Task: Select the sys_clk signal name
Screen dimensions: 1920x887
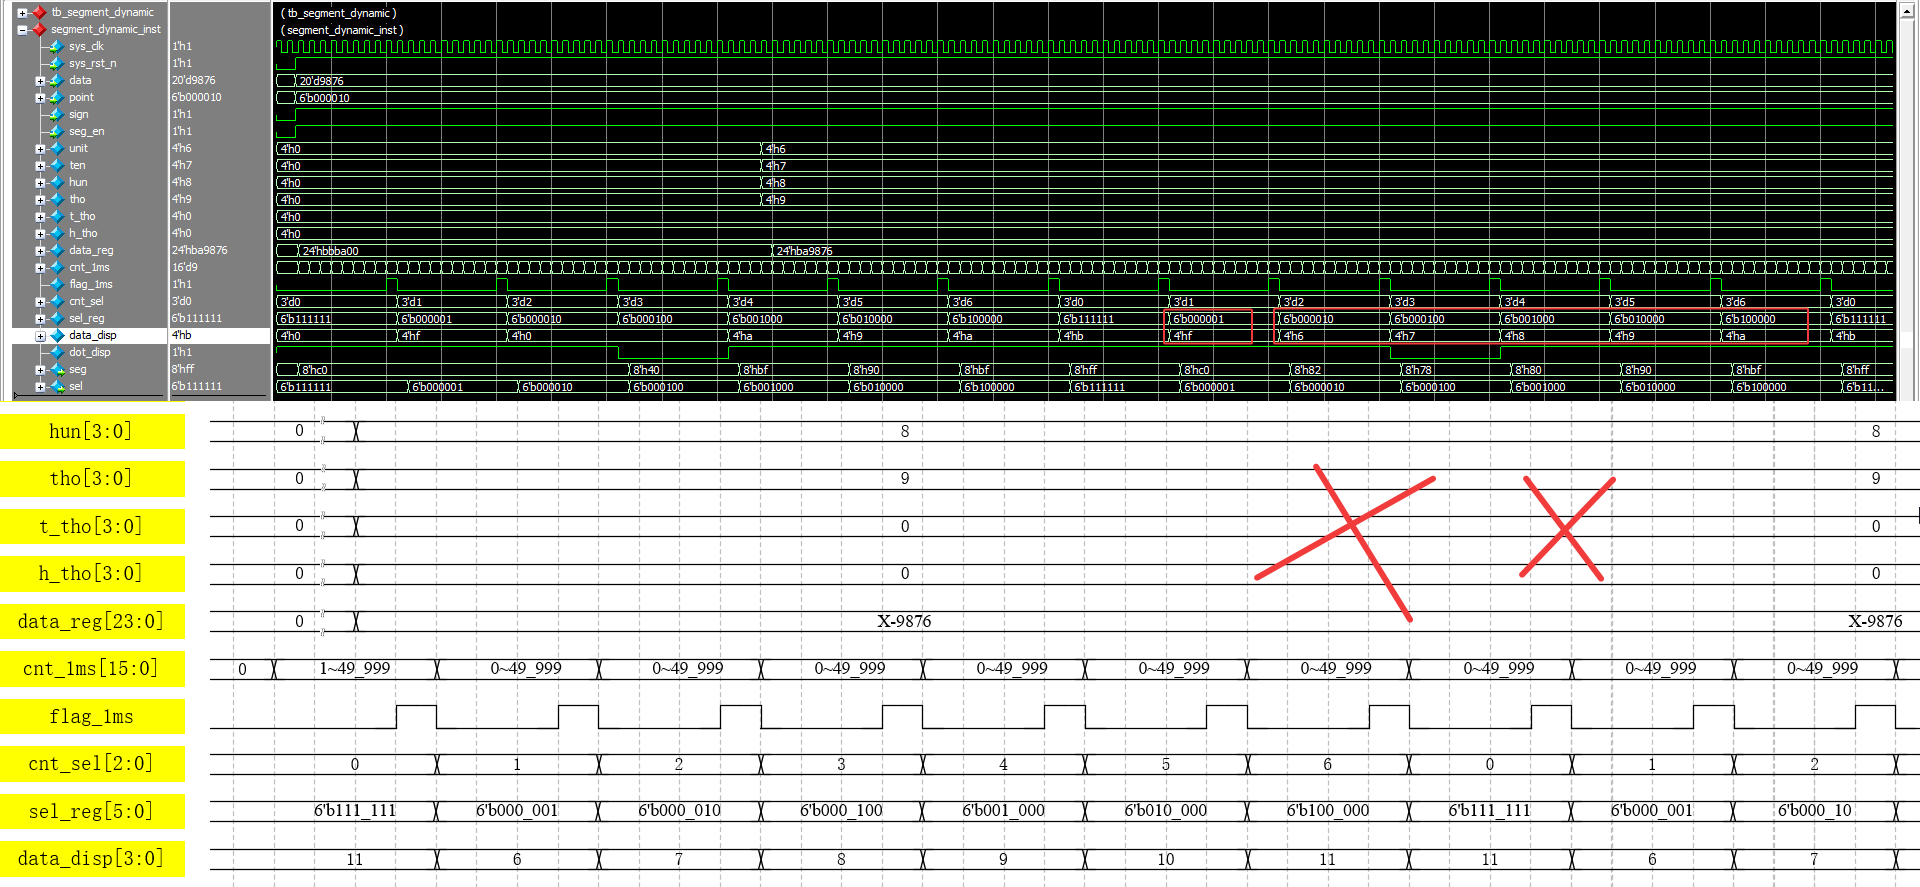Action: 86,46
